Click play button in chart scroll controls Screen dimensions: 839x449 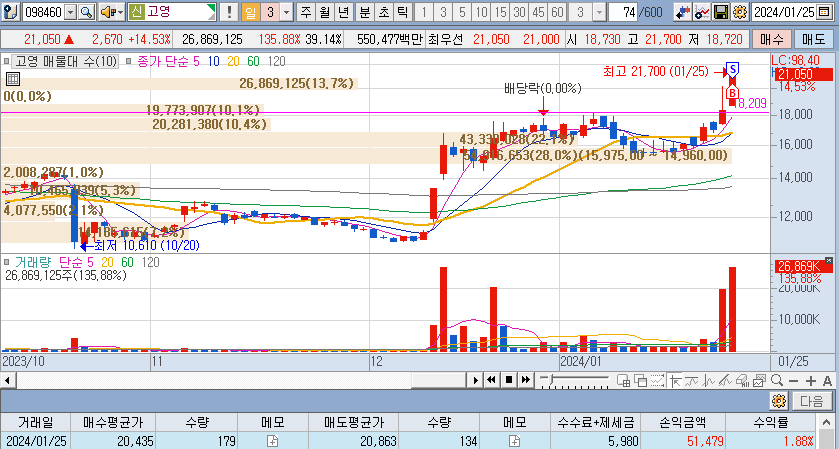(475, 380)
